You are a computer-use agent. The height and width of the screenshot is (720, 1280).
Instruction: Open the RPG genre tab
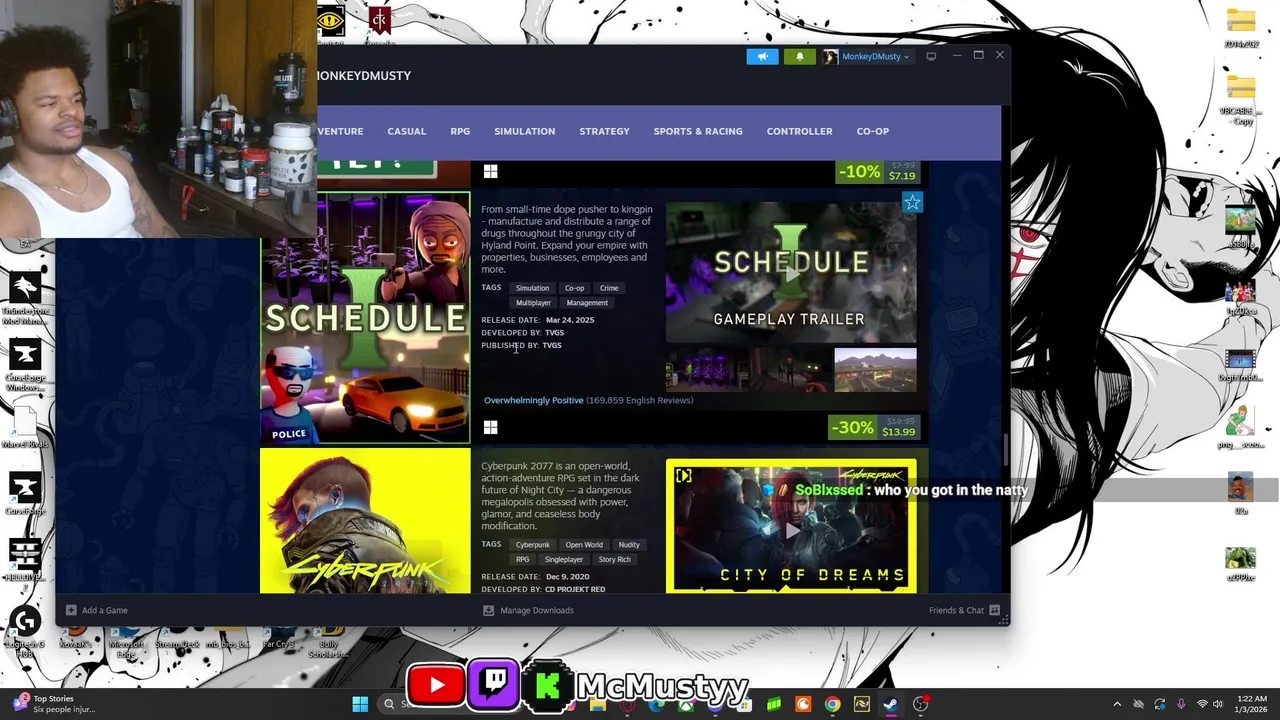(460, 131)
